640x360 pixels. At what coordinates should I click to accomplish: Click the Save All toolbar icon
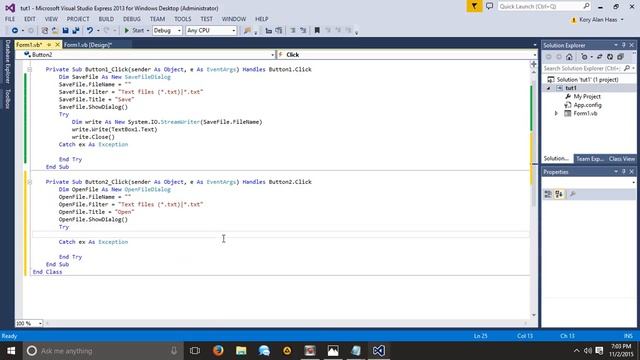click(x=76, y=31)
